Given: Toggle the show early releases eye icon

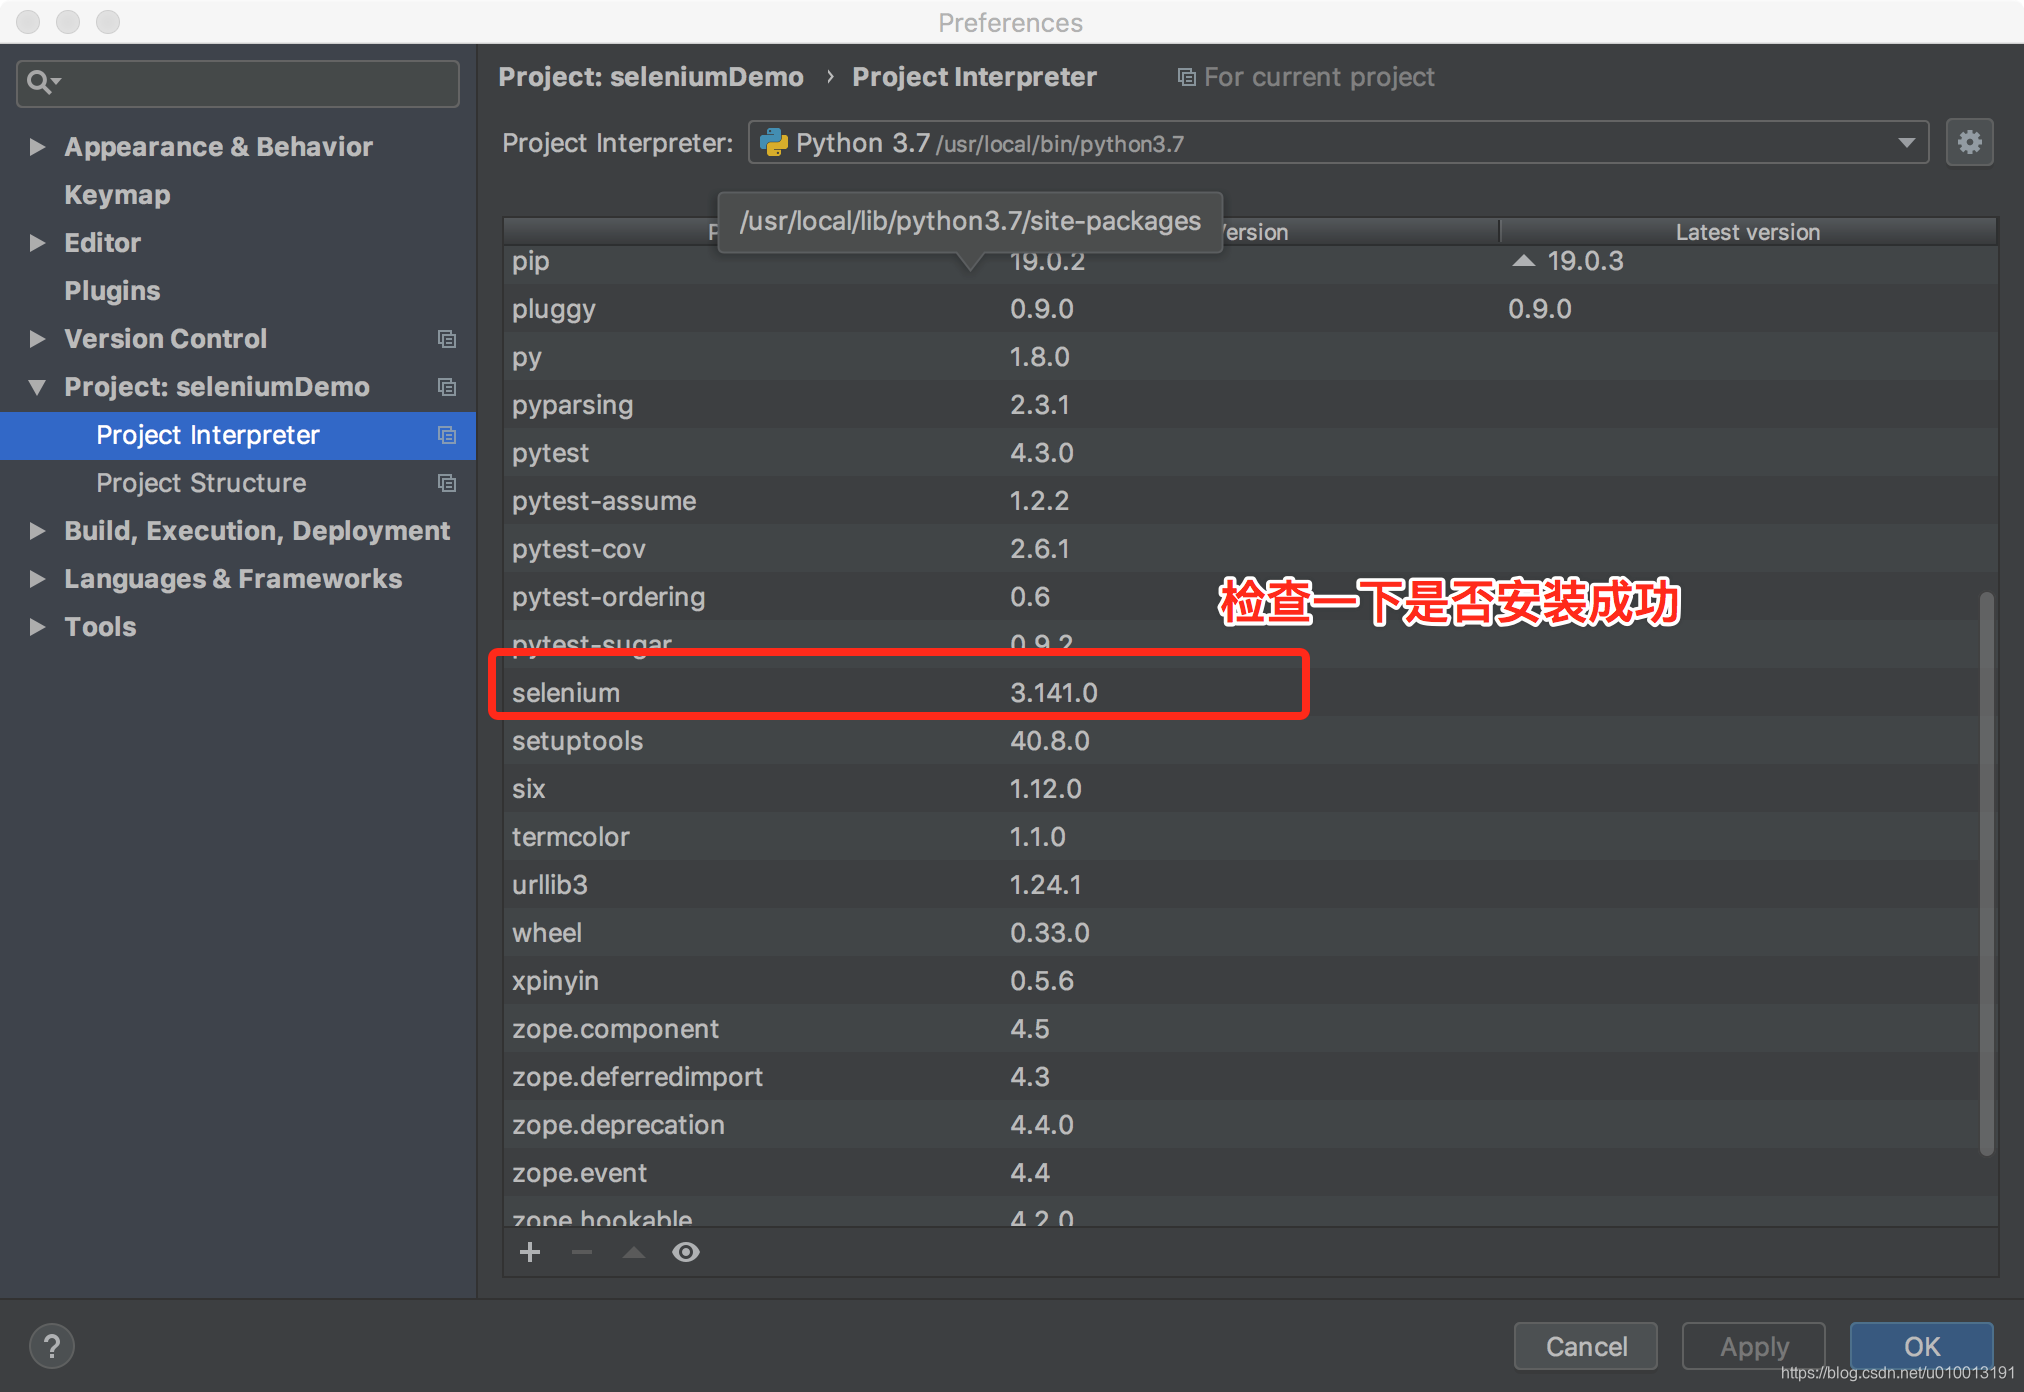Looking at the screenshot, I should click(686, 1252).
